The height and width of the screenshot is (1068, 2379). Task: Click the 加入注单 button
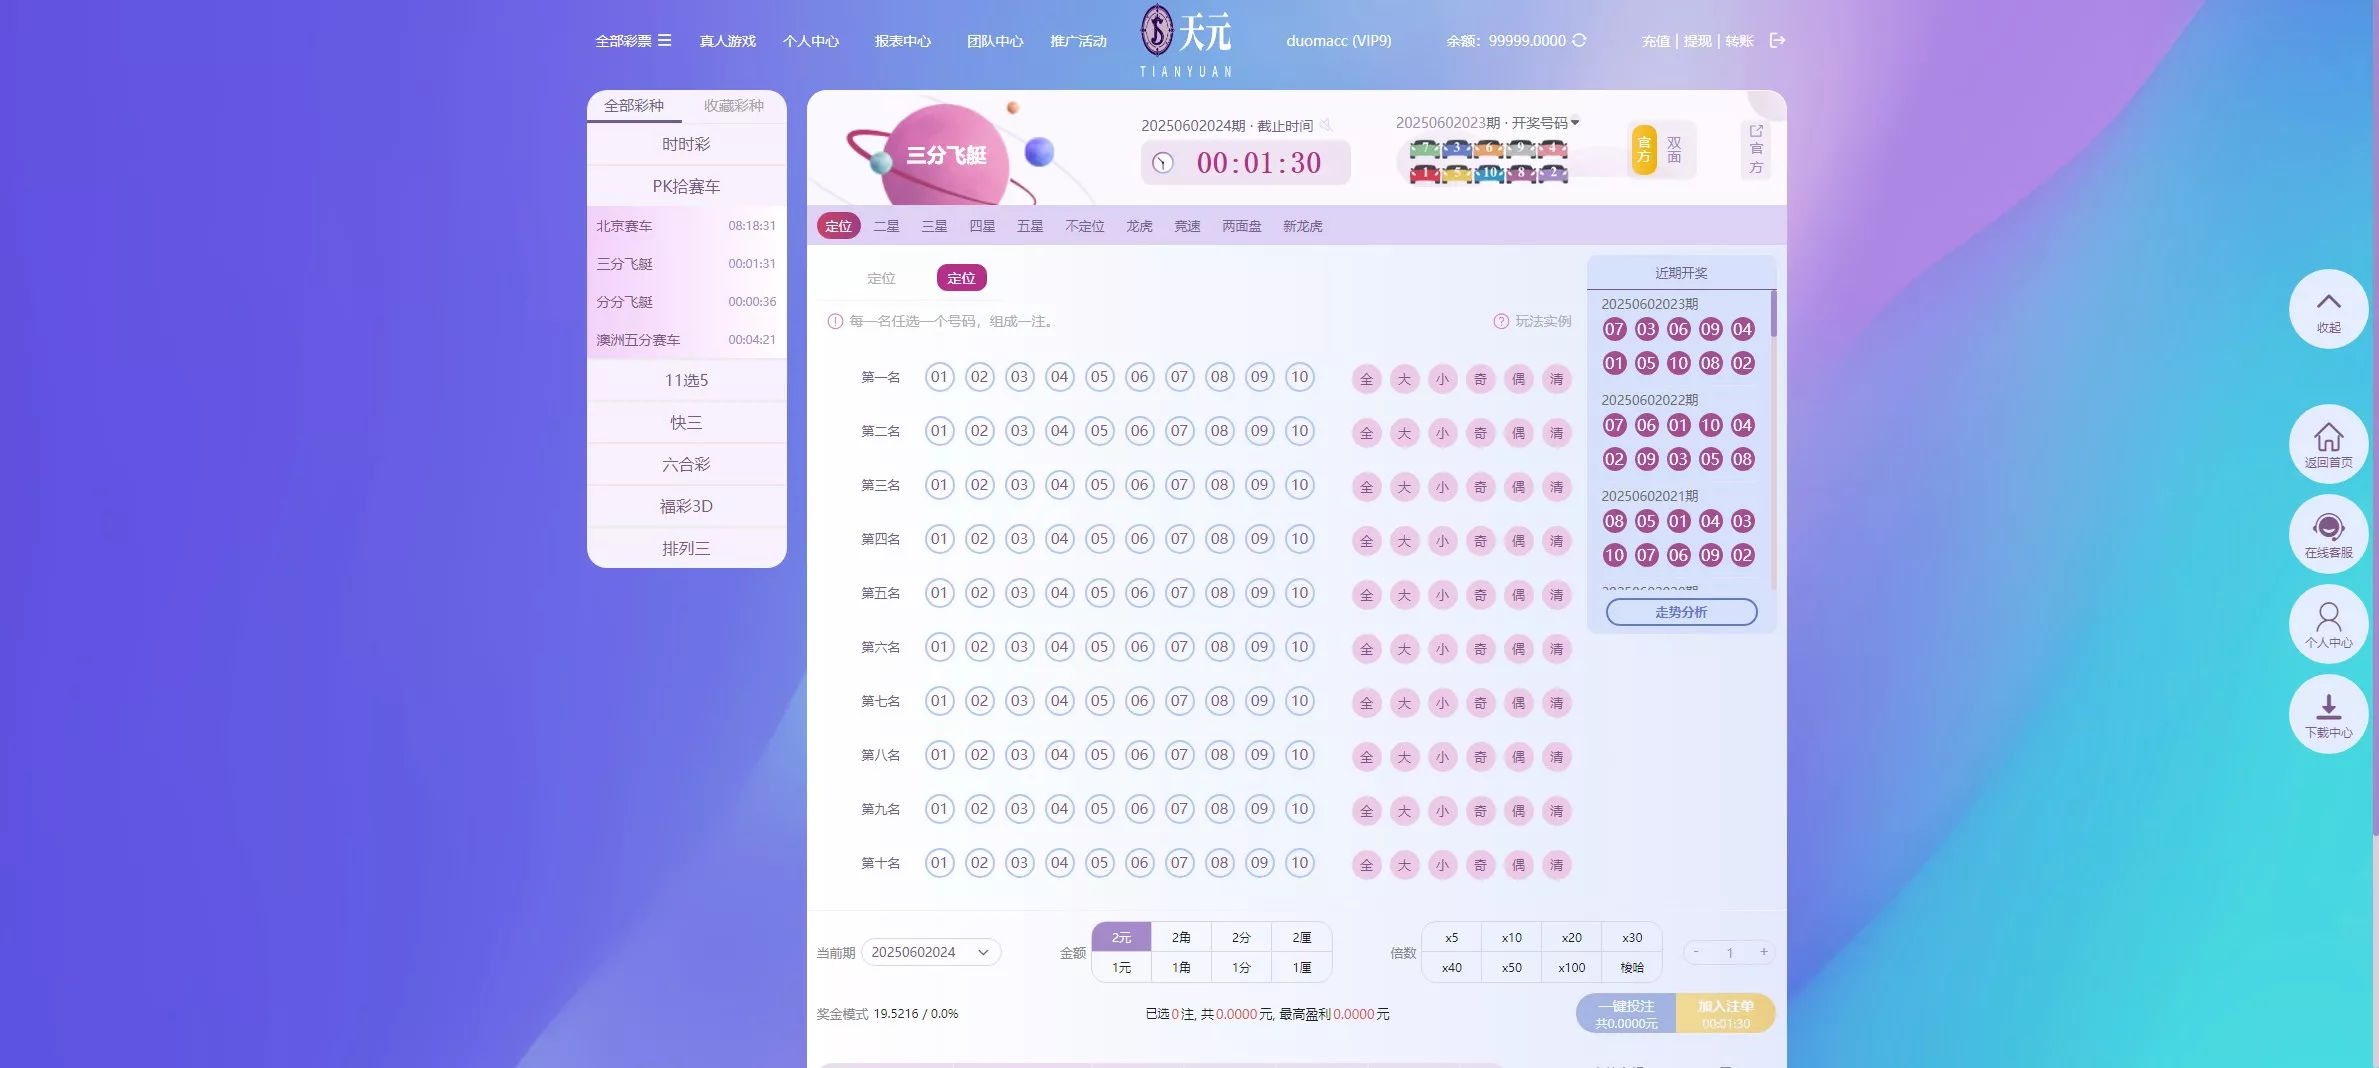coord(1725,1013)
